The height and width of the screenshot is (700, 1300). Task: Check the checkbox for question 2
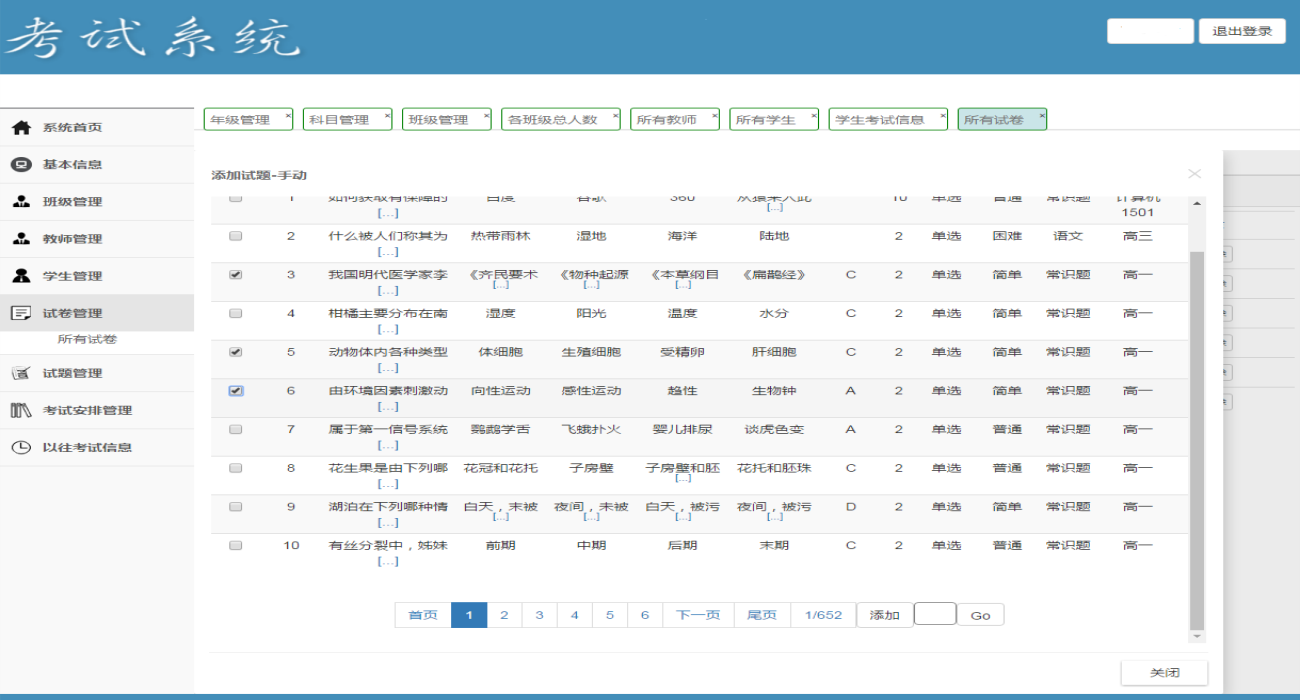[x=235, y=236]
